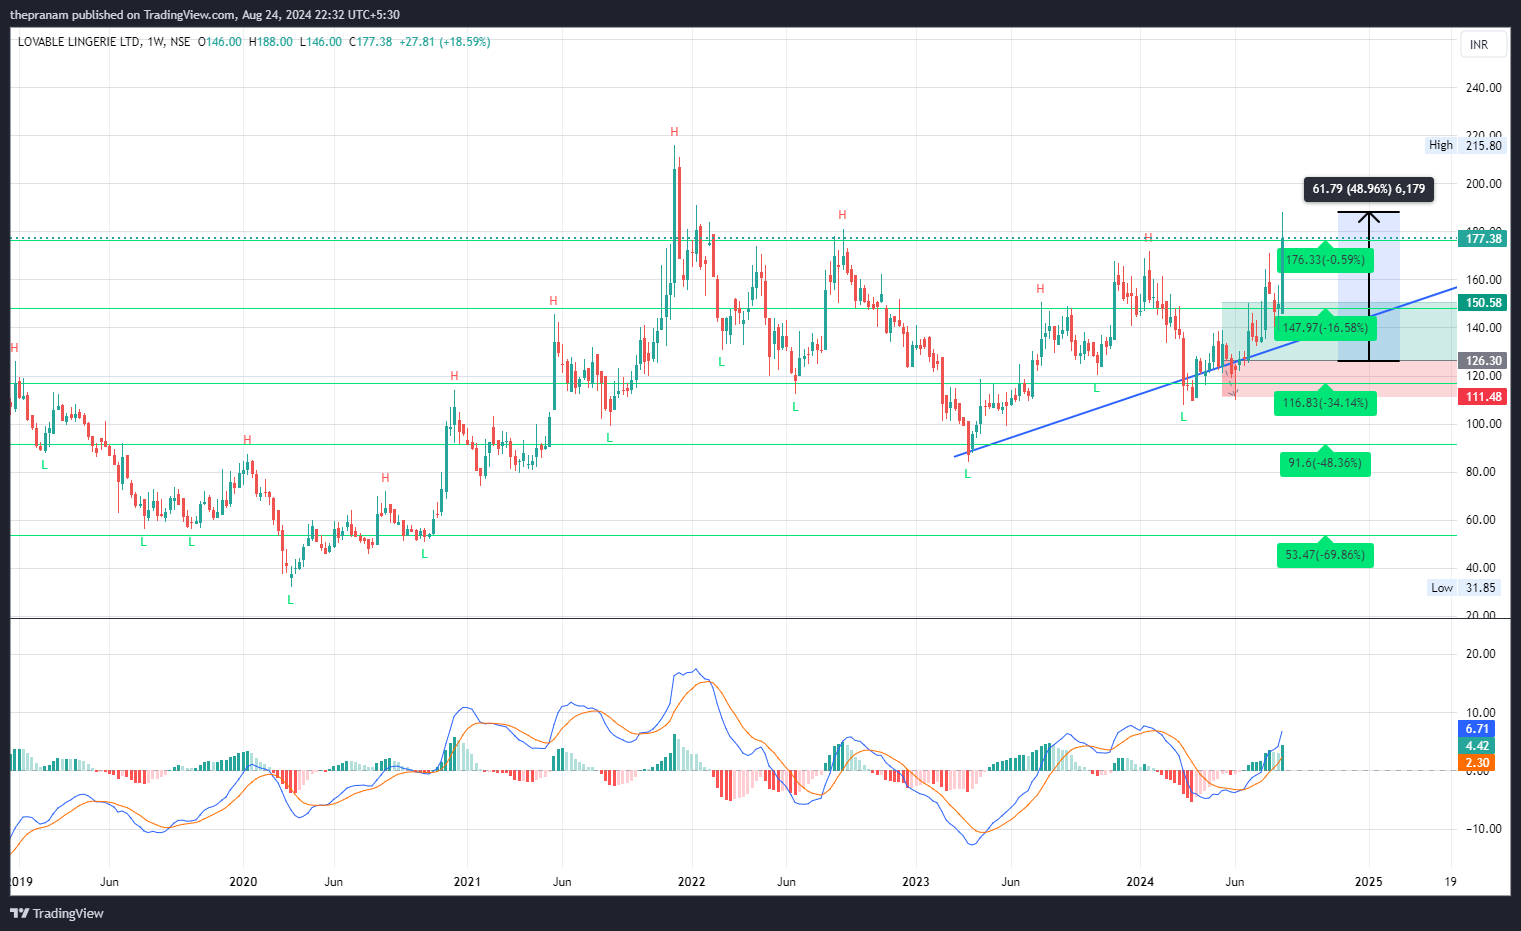1521x931 pixels.
Task: Click the 126.30 entry price label
Action: pos(1484,361)
